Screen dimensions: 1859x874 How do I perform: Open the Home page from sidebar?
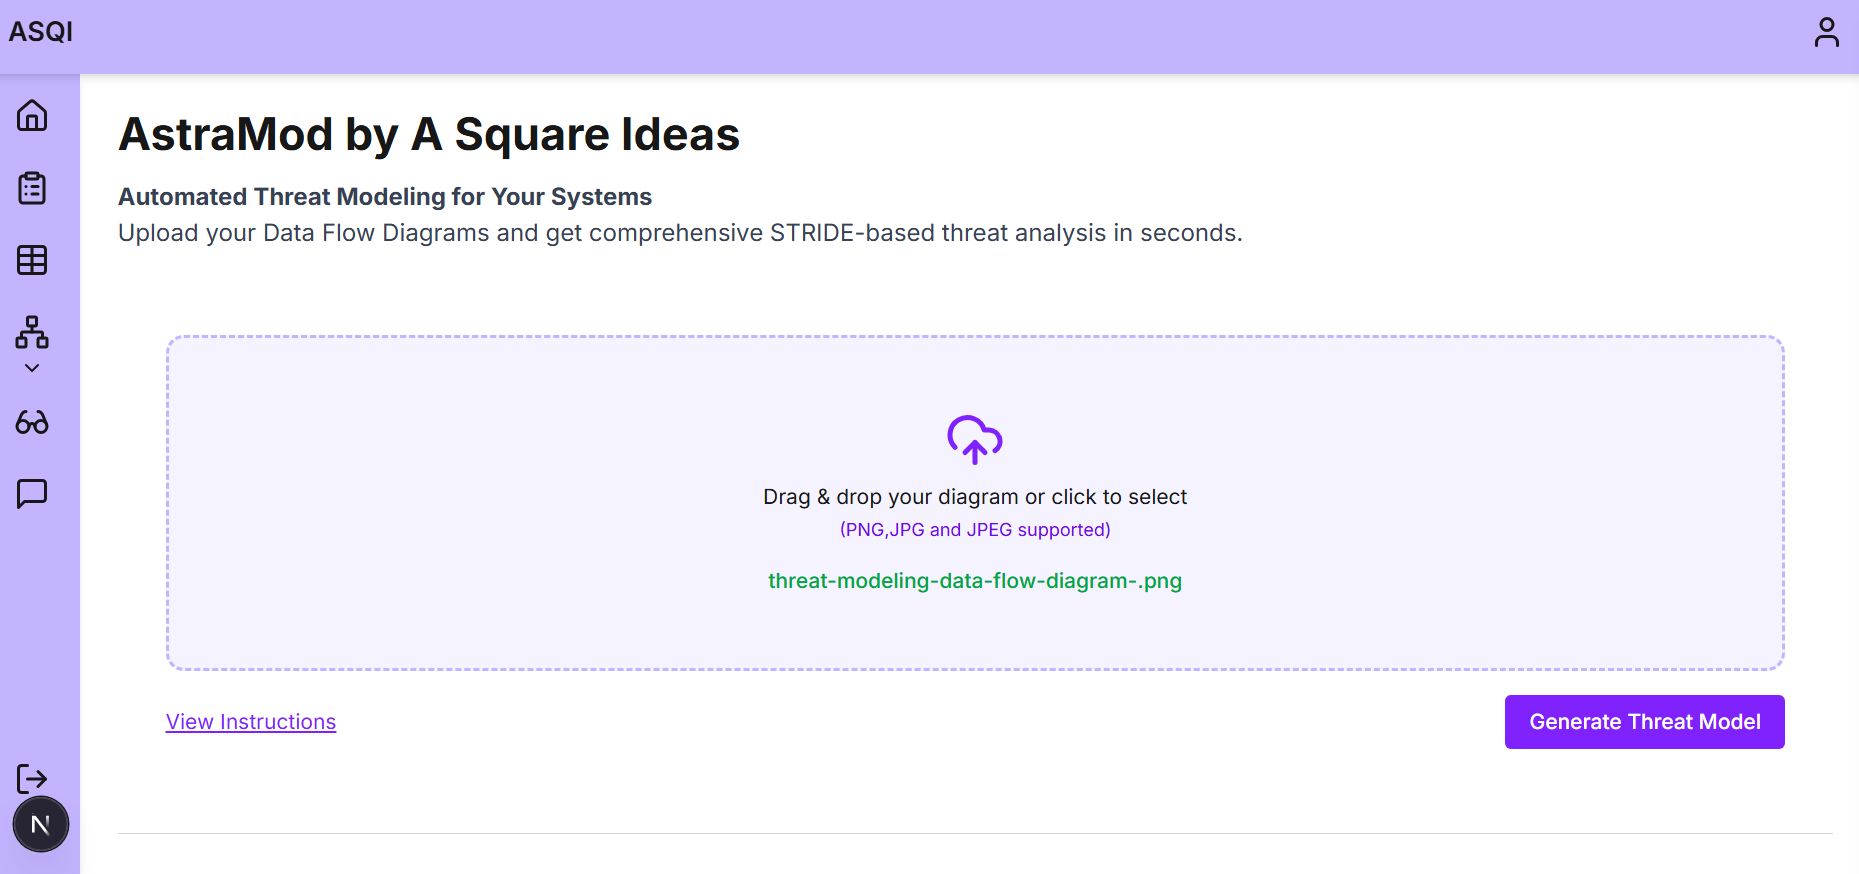coord(32,115)
